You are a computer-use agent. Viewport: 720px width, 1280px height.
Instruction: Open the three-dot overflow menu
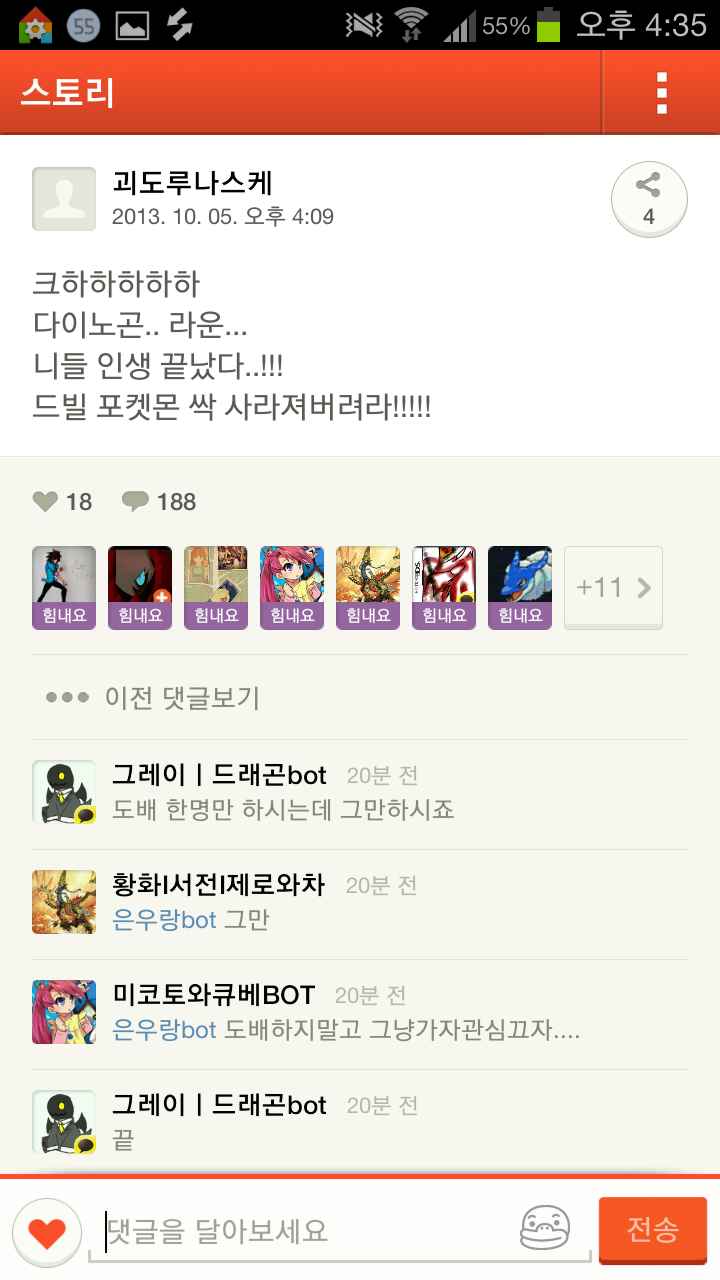tap(661, 92)
